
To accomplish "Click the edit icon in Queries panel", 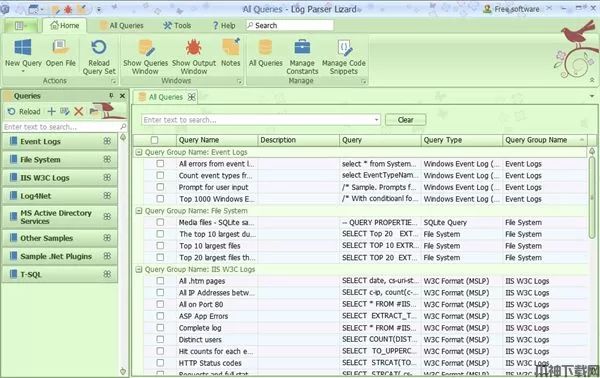I will click(x=65, y=111).
